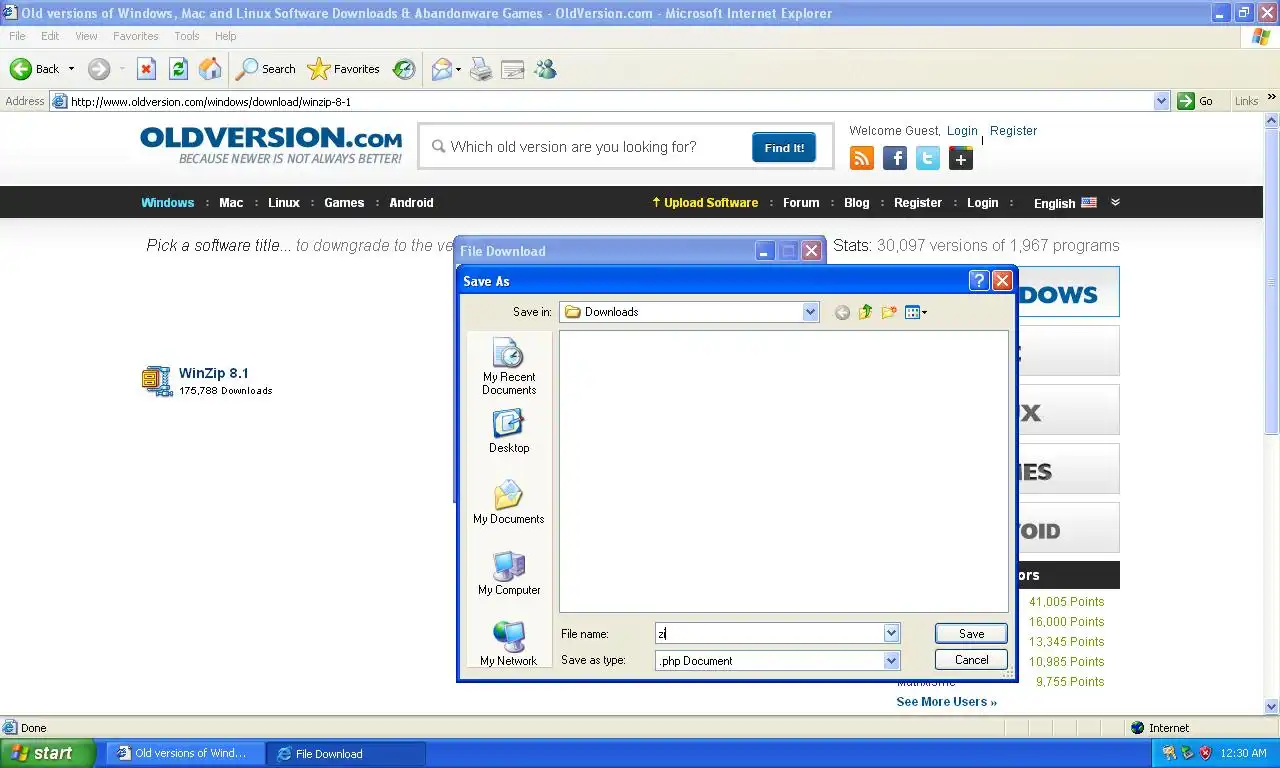1280x768 pixels.
Task: Click the orange RSS feed icon
Action: click(x=862, y=158)
